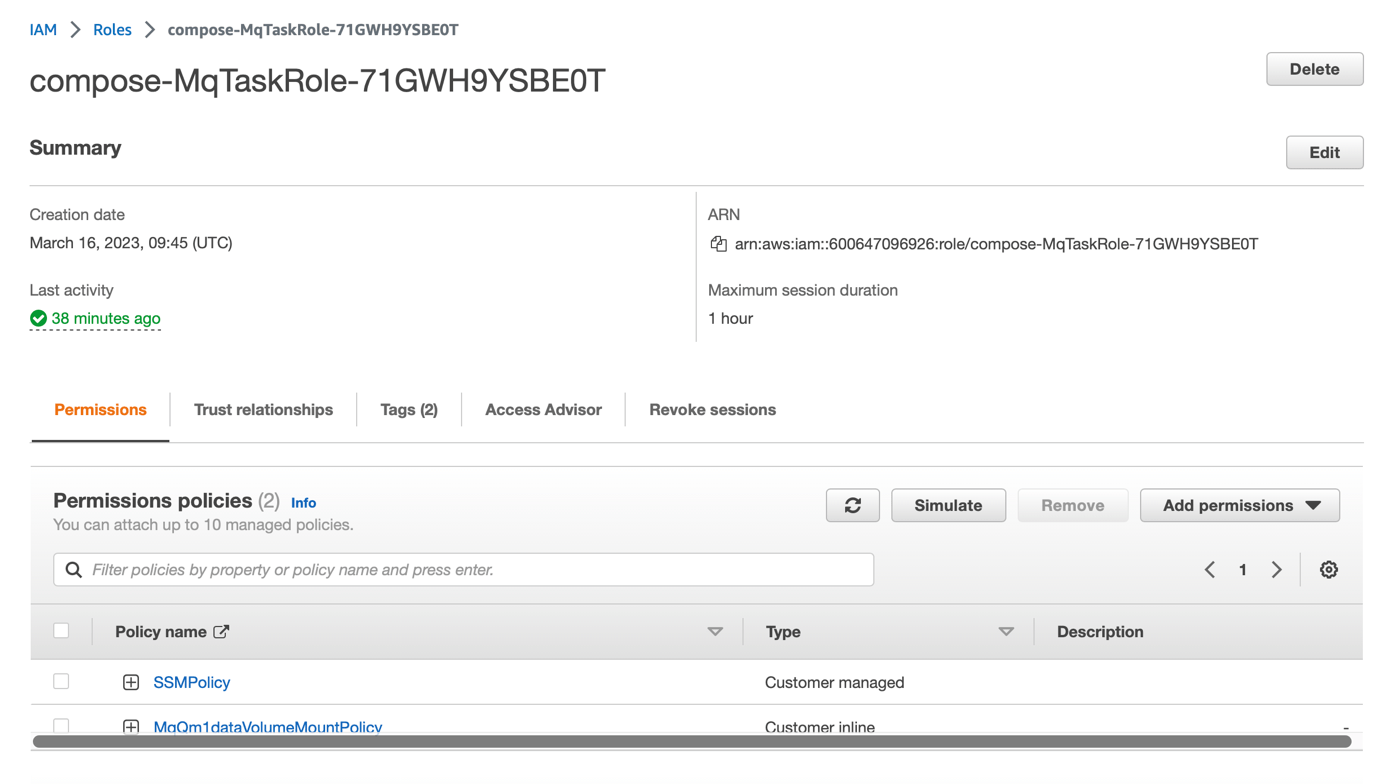Select the MqQm1dataVolumeMountPolicy row checkbox
Viewport: 1380px width, 784px height.
pos(61,726)
